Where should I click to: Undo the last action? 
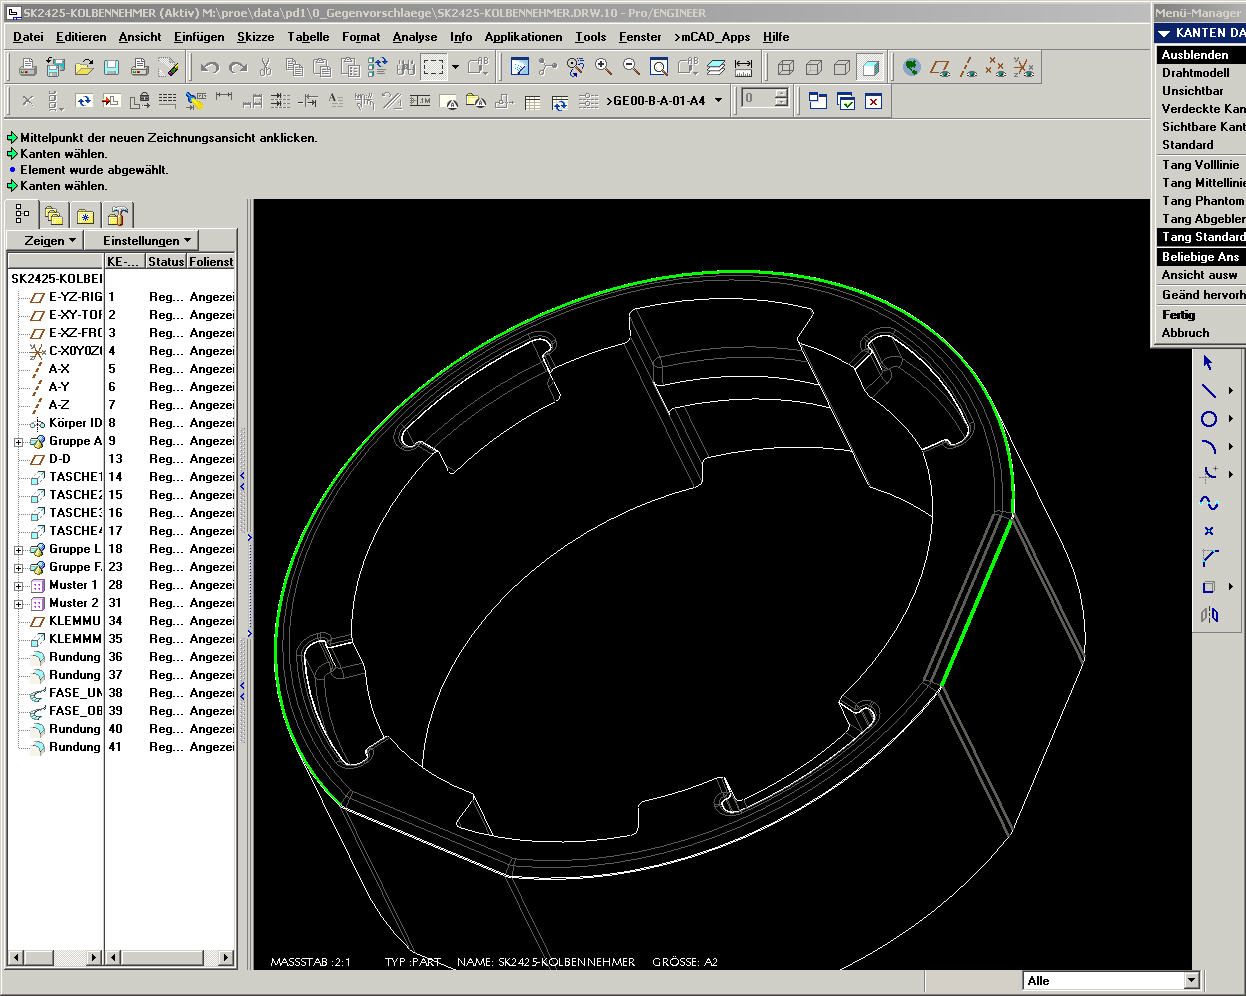click(x=210, y=67)
